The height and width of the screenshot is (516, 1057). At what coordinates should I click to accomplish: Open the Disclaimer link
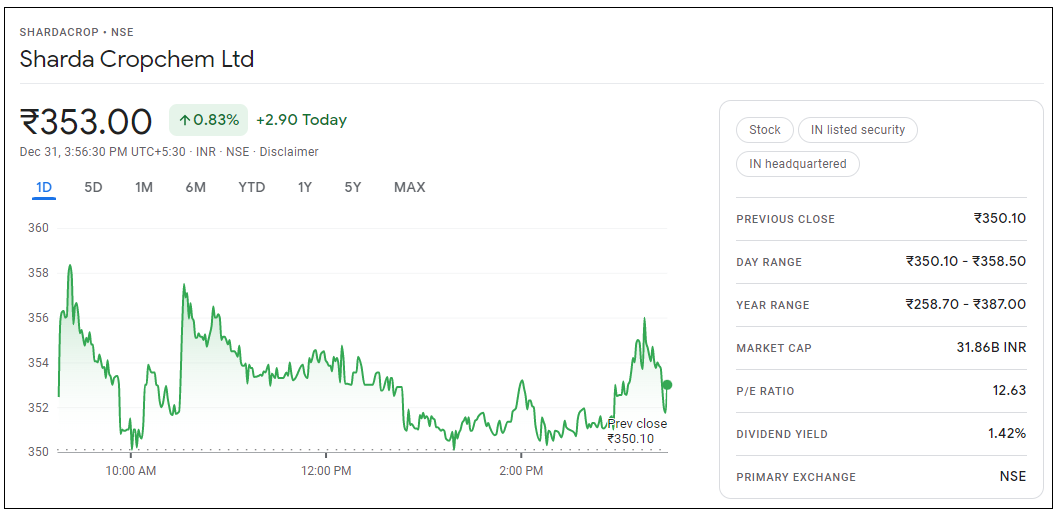[x=288, y=152]
